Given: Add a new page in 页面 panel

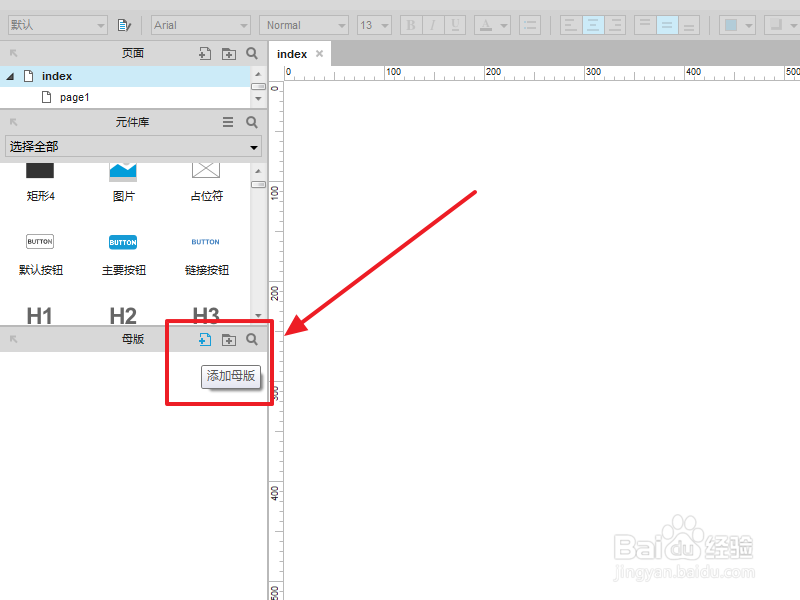Looking at the screenshot, I should coord(205,54).
